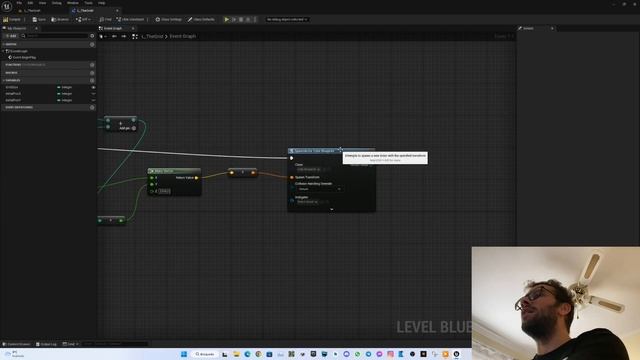The image size is (640, 360).
Task: Collapse the GRAPHS section
Action: tap(4, 44)
